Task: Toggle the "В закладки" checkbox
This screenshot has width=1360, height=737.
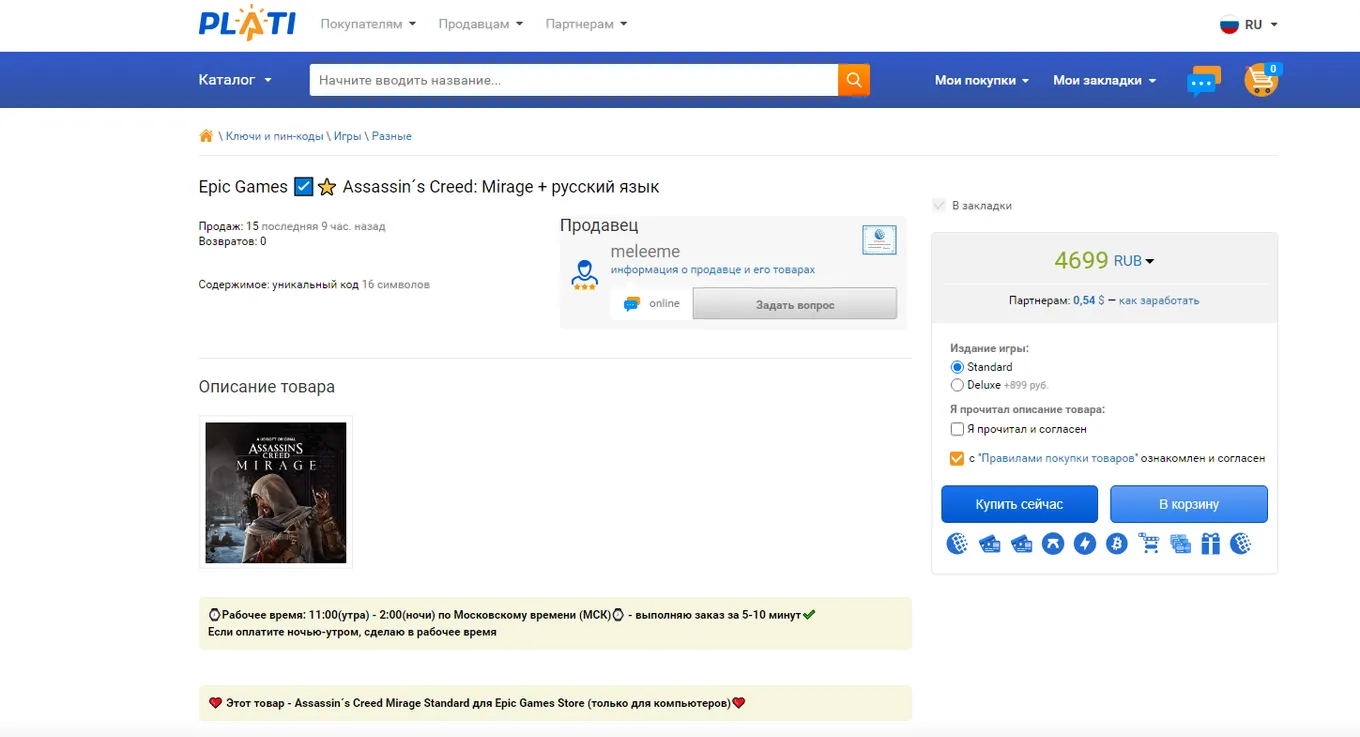Action: click(938, 206)
